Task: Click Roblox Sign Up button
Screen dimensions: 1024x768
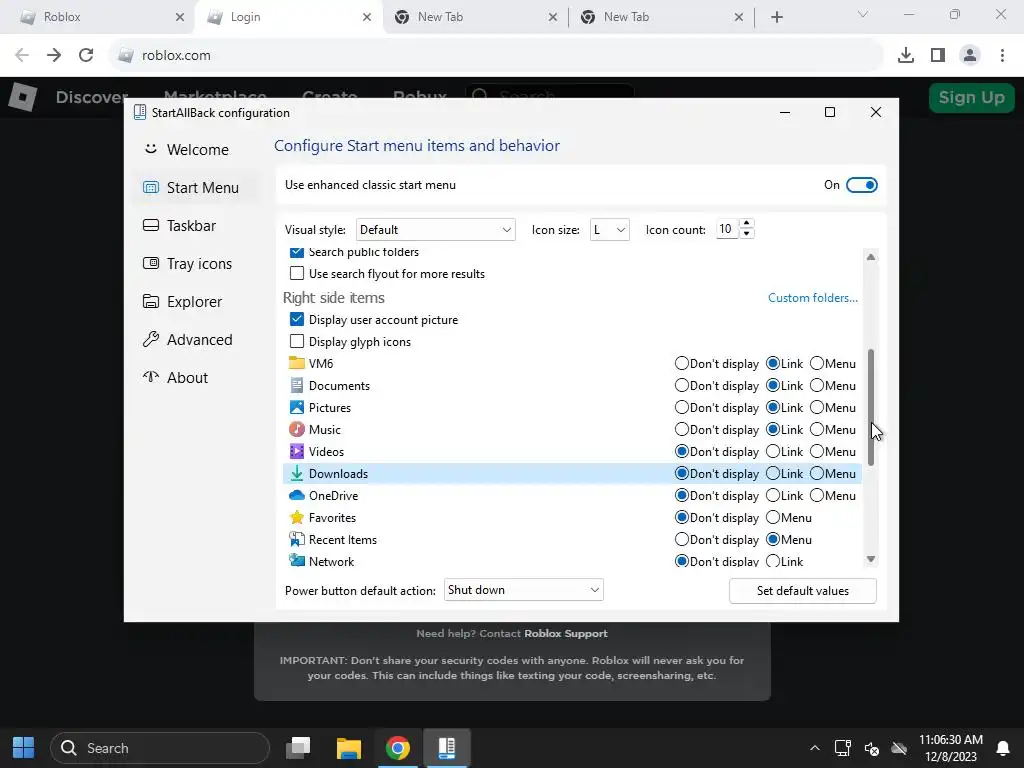Action: (x=971, y=97)
